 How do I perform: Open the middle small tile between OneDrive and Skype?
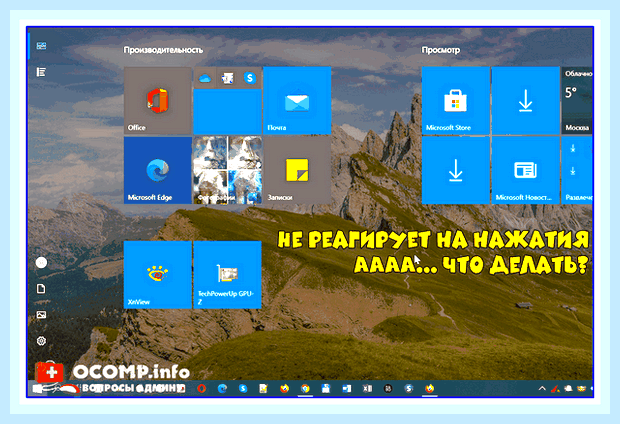[227, 78]
